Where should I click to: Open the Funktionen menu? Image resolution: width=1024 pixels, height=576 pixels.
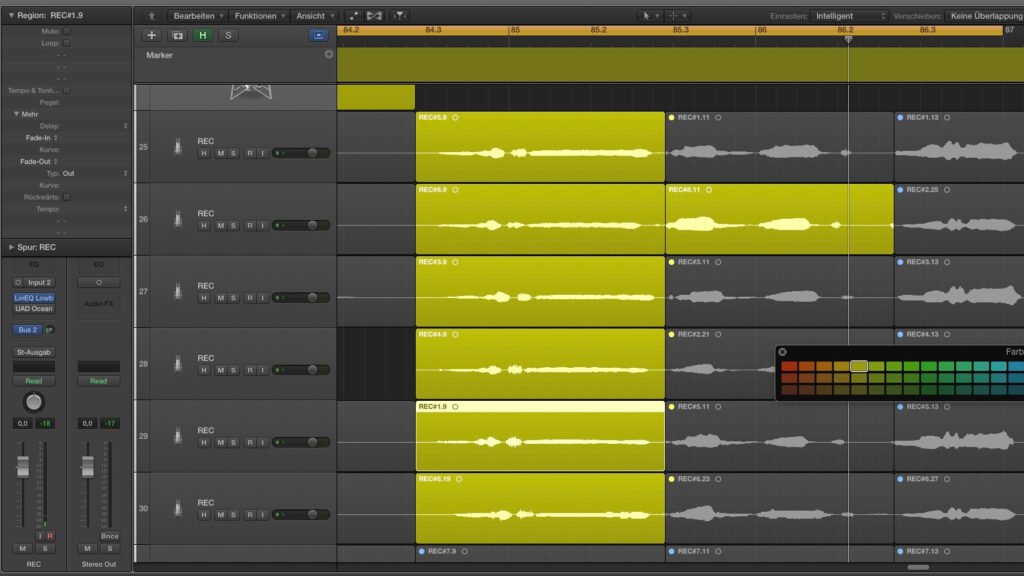tap(259, 16)
